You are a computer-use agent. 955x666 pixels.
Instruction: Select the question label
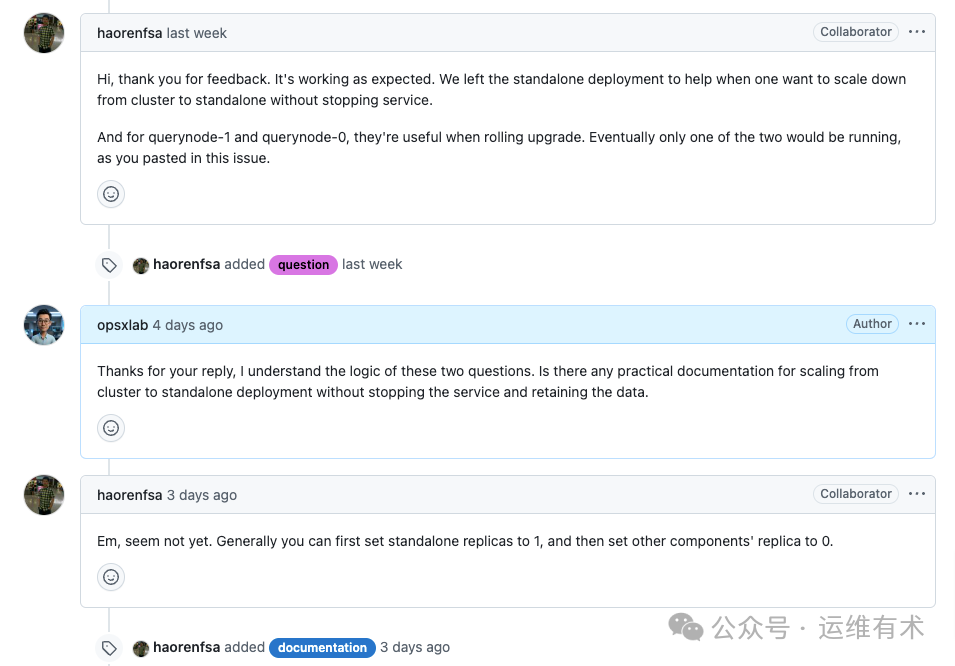(x=302, y=264)
